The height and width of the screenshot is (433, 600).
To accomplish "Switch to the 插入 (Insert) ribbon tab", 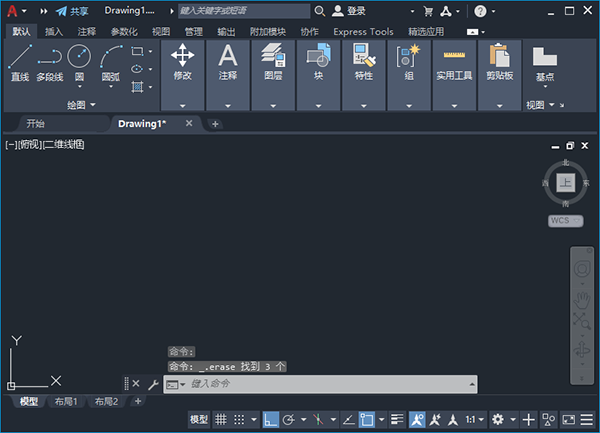I will pos(53,31).
